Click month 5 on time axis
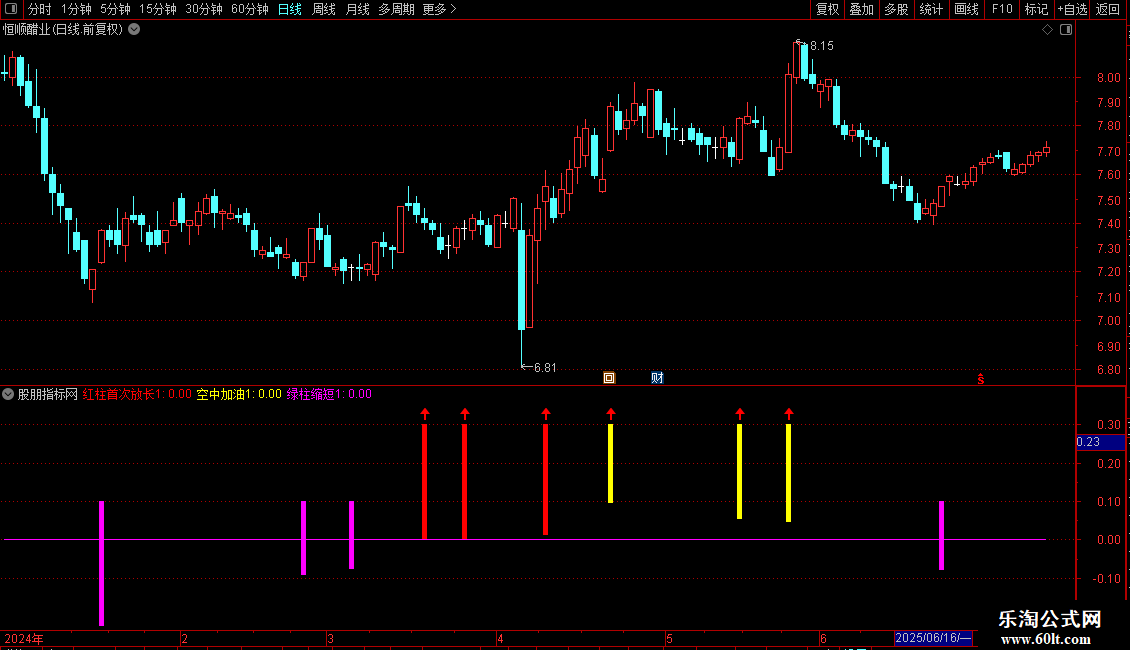The width and height of the screenshot is (1130, 650). (x=669, y=638)
